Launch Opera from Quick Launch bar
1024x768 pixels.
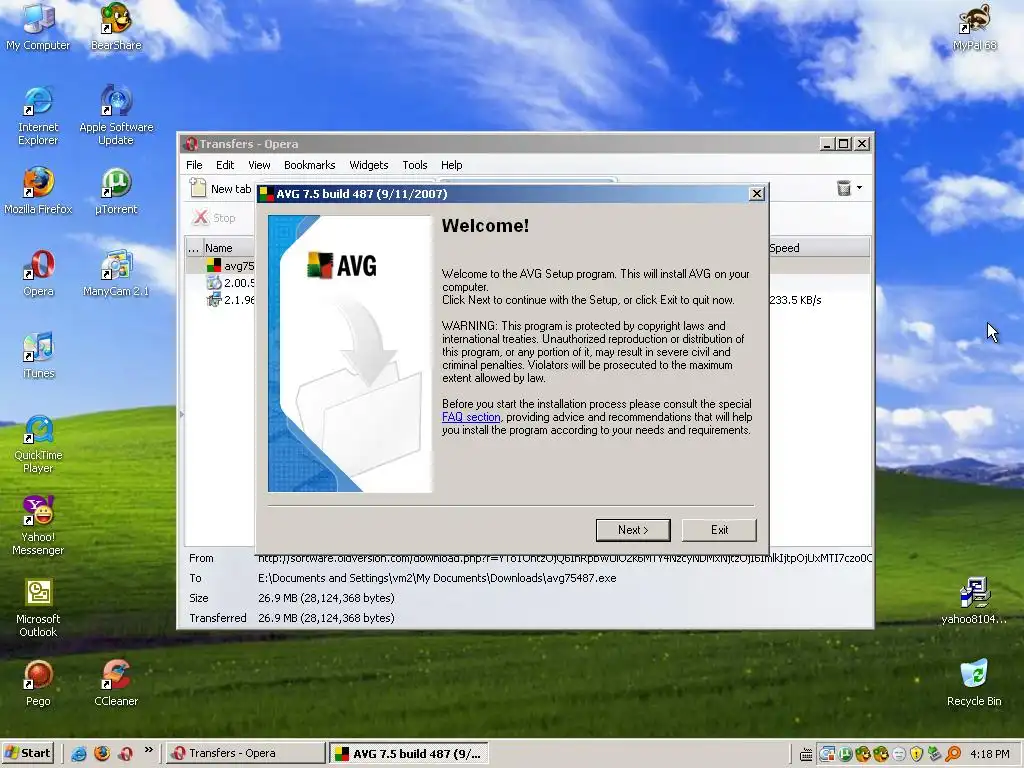click(x=125, y=754)
